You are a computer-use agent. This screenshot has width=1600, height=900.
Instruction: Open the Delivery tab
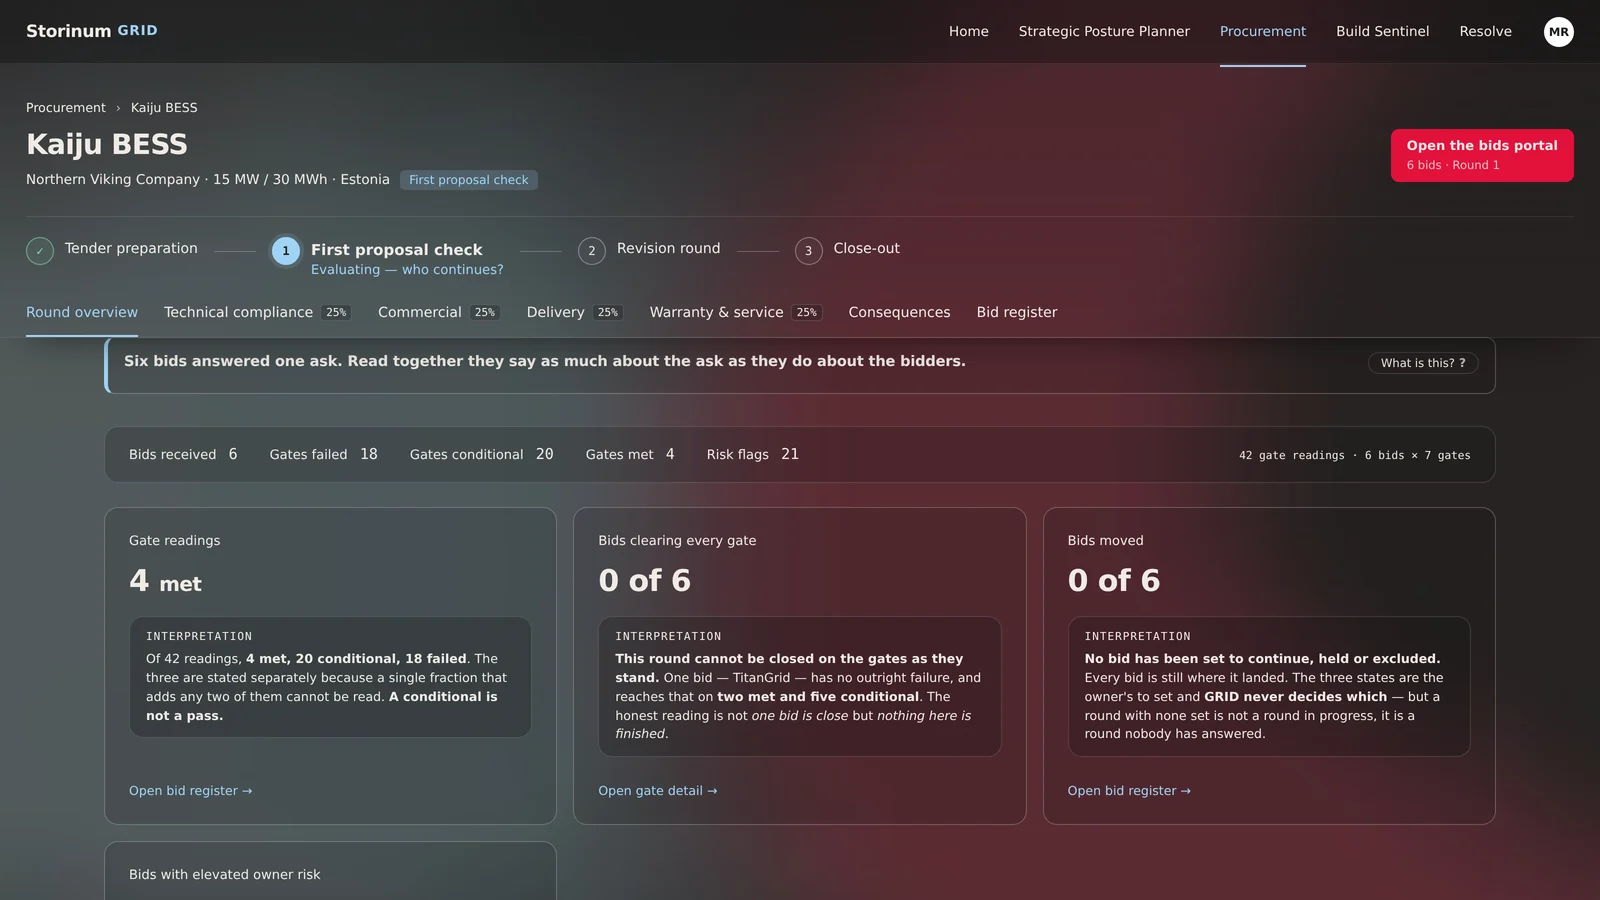pyautogui.click(x=575, y=312)
